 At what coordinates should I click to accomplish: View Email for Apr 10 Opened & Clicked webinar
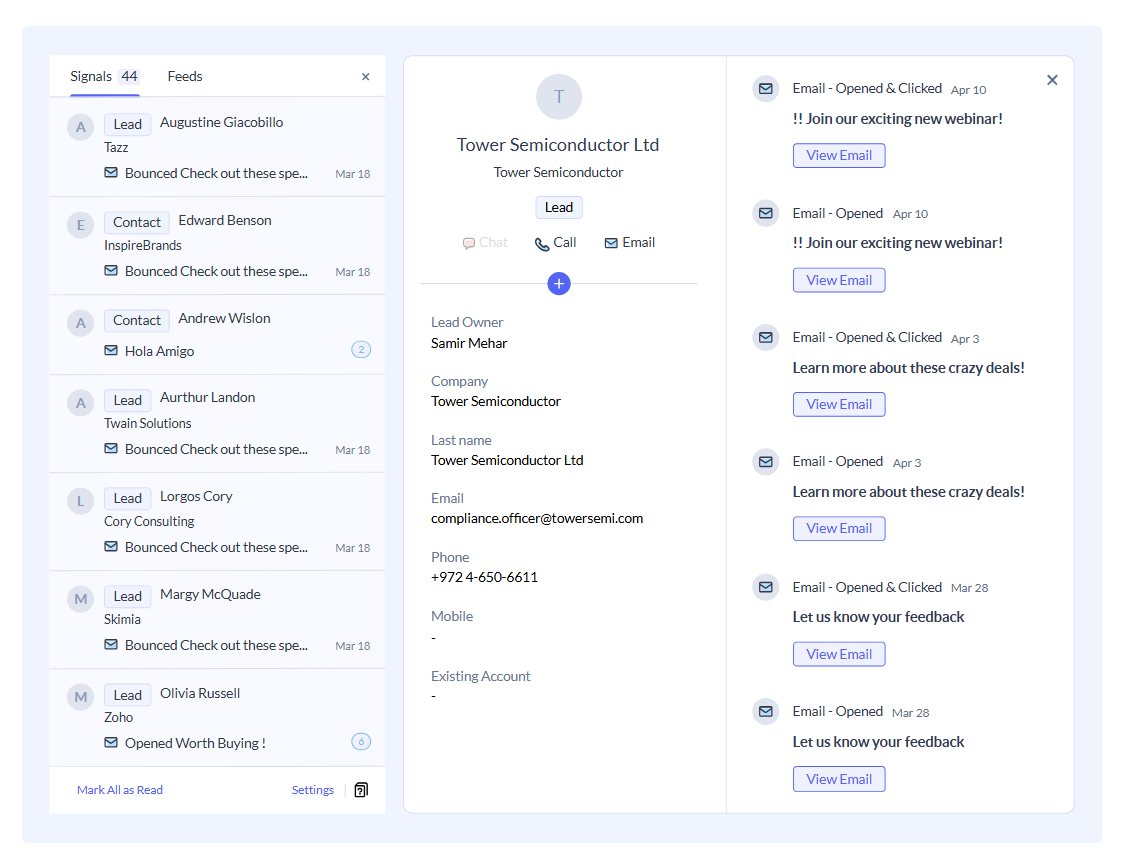tap(839, 156)
